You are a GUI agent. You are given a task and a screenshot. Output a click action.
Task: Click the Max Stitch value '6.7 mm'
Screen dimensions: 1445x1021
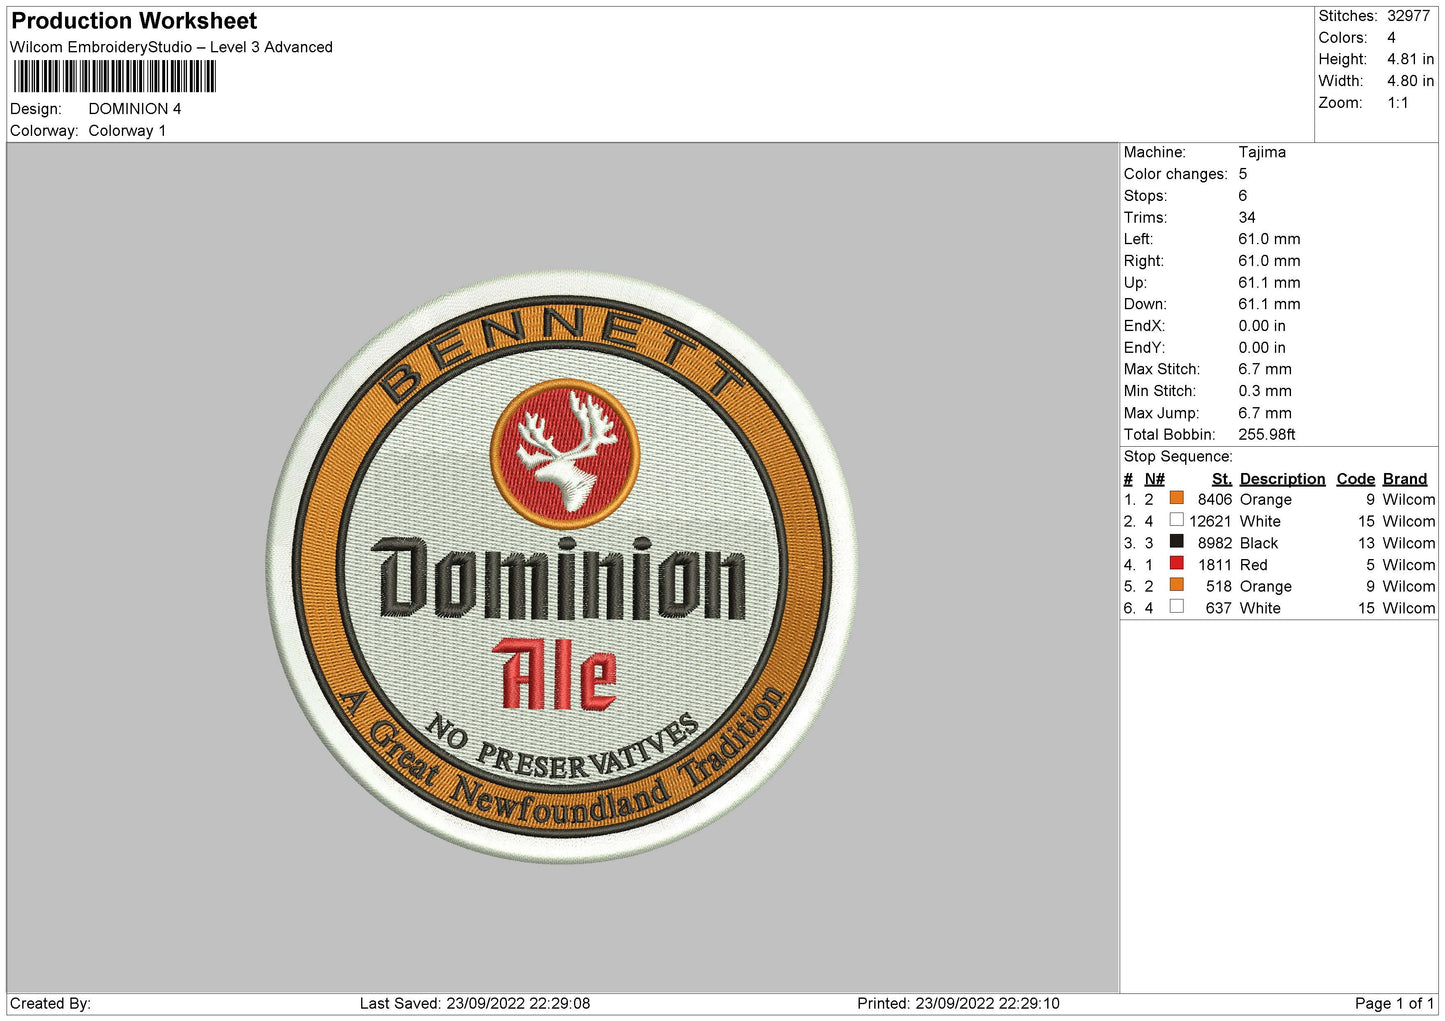(1265, 369)
